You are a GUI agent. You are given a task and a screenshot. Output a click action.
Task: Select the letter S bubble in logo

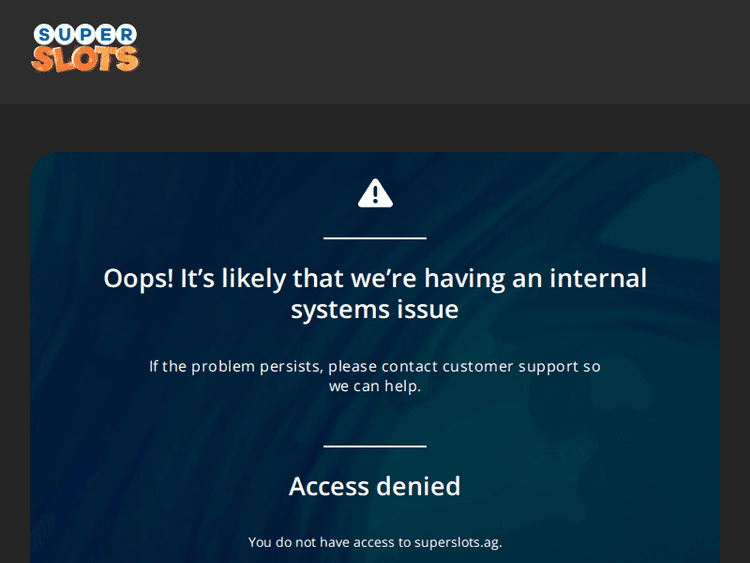click(44, 35)
